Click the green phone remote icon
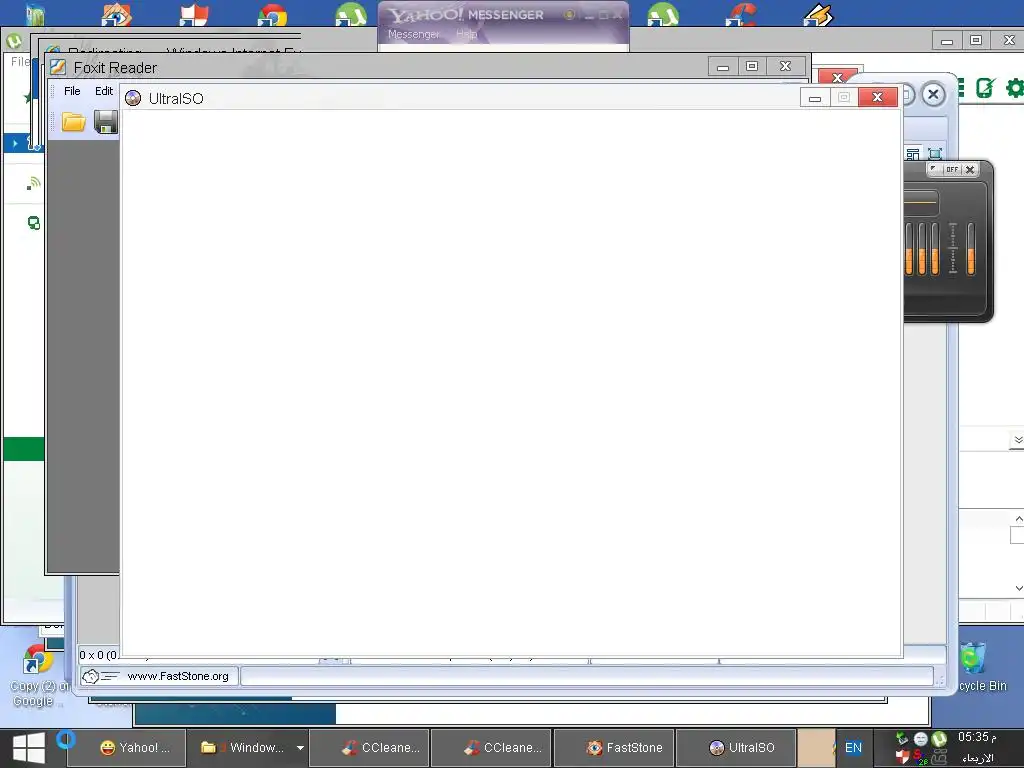The height and width of the screenshot is (768, 1024). (x=985, y=88)
